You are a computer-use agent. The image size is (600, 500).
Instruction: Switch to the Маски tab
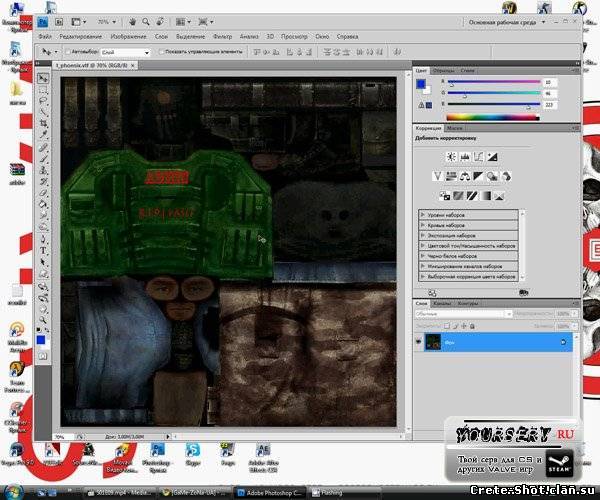454,128
